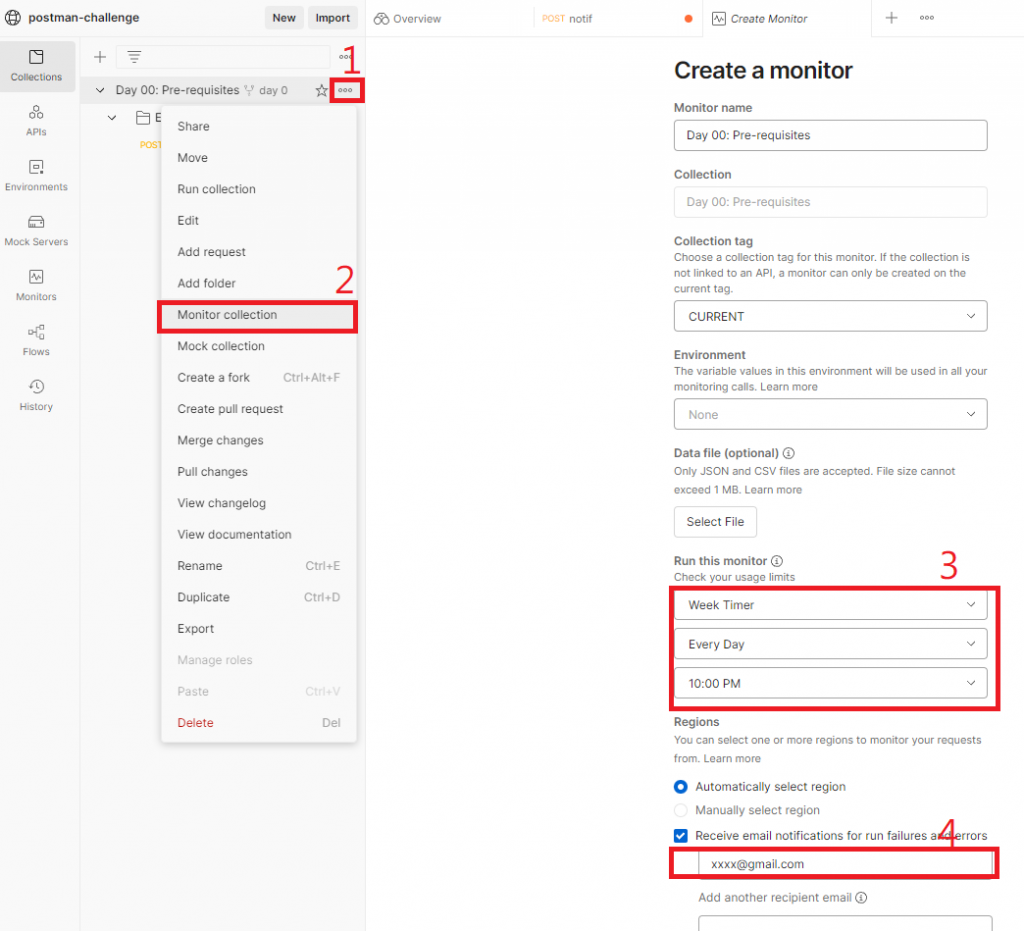The image size is (1024, 931).
Task: Choose Export from the context menu
Action: [x=259, y=629]
